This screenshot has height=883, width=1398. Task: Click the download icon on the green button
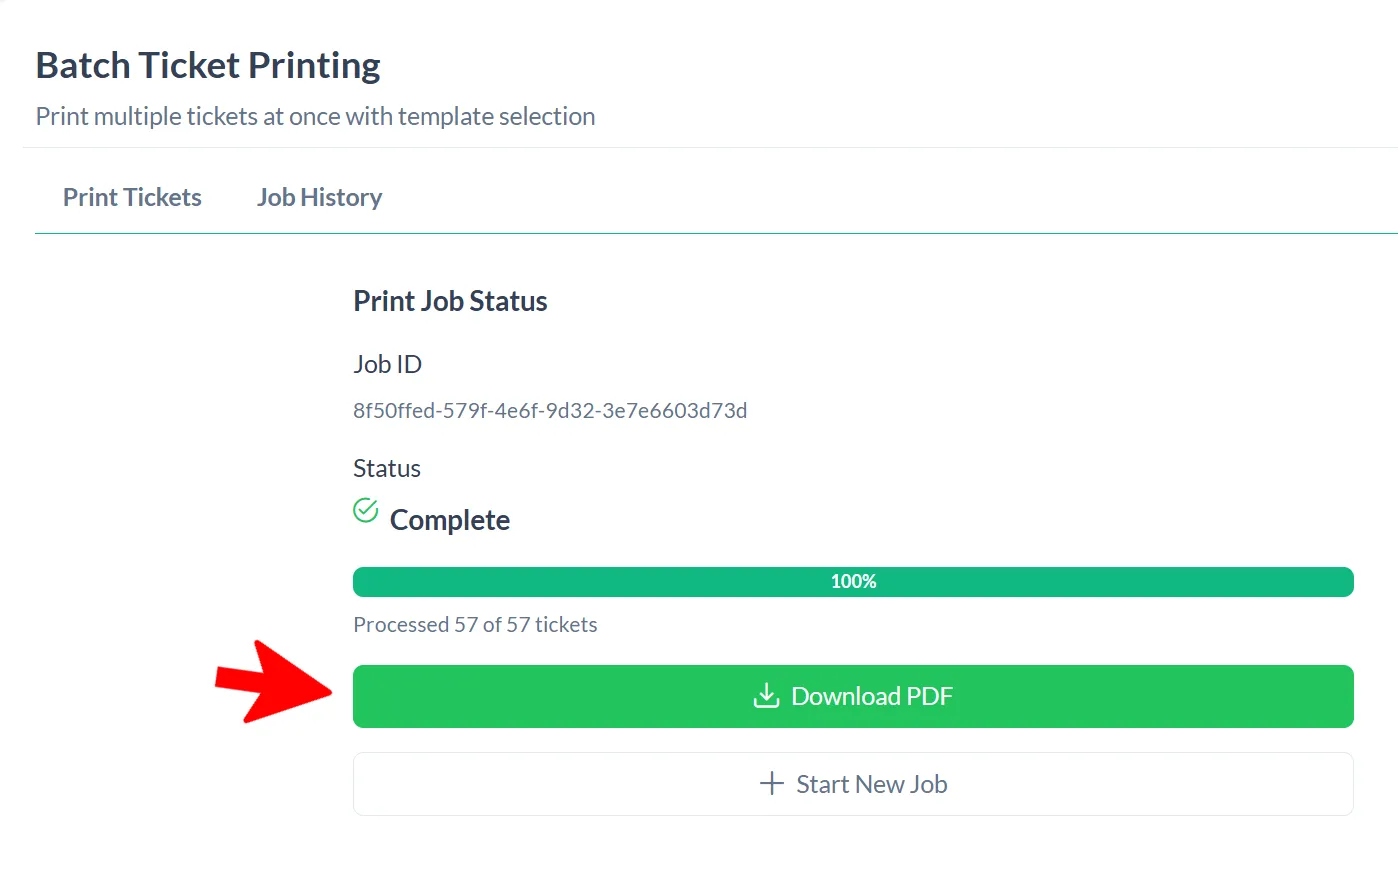point(766,695)
